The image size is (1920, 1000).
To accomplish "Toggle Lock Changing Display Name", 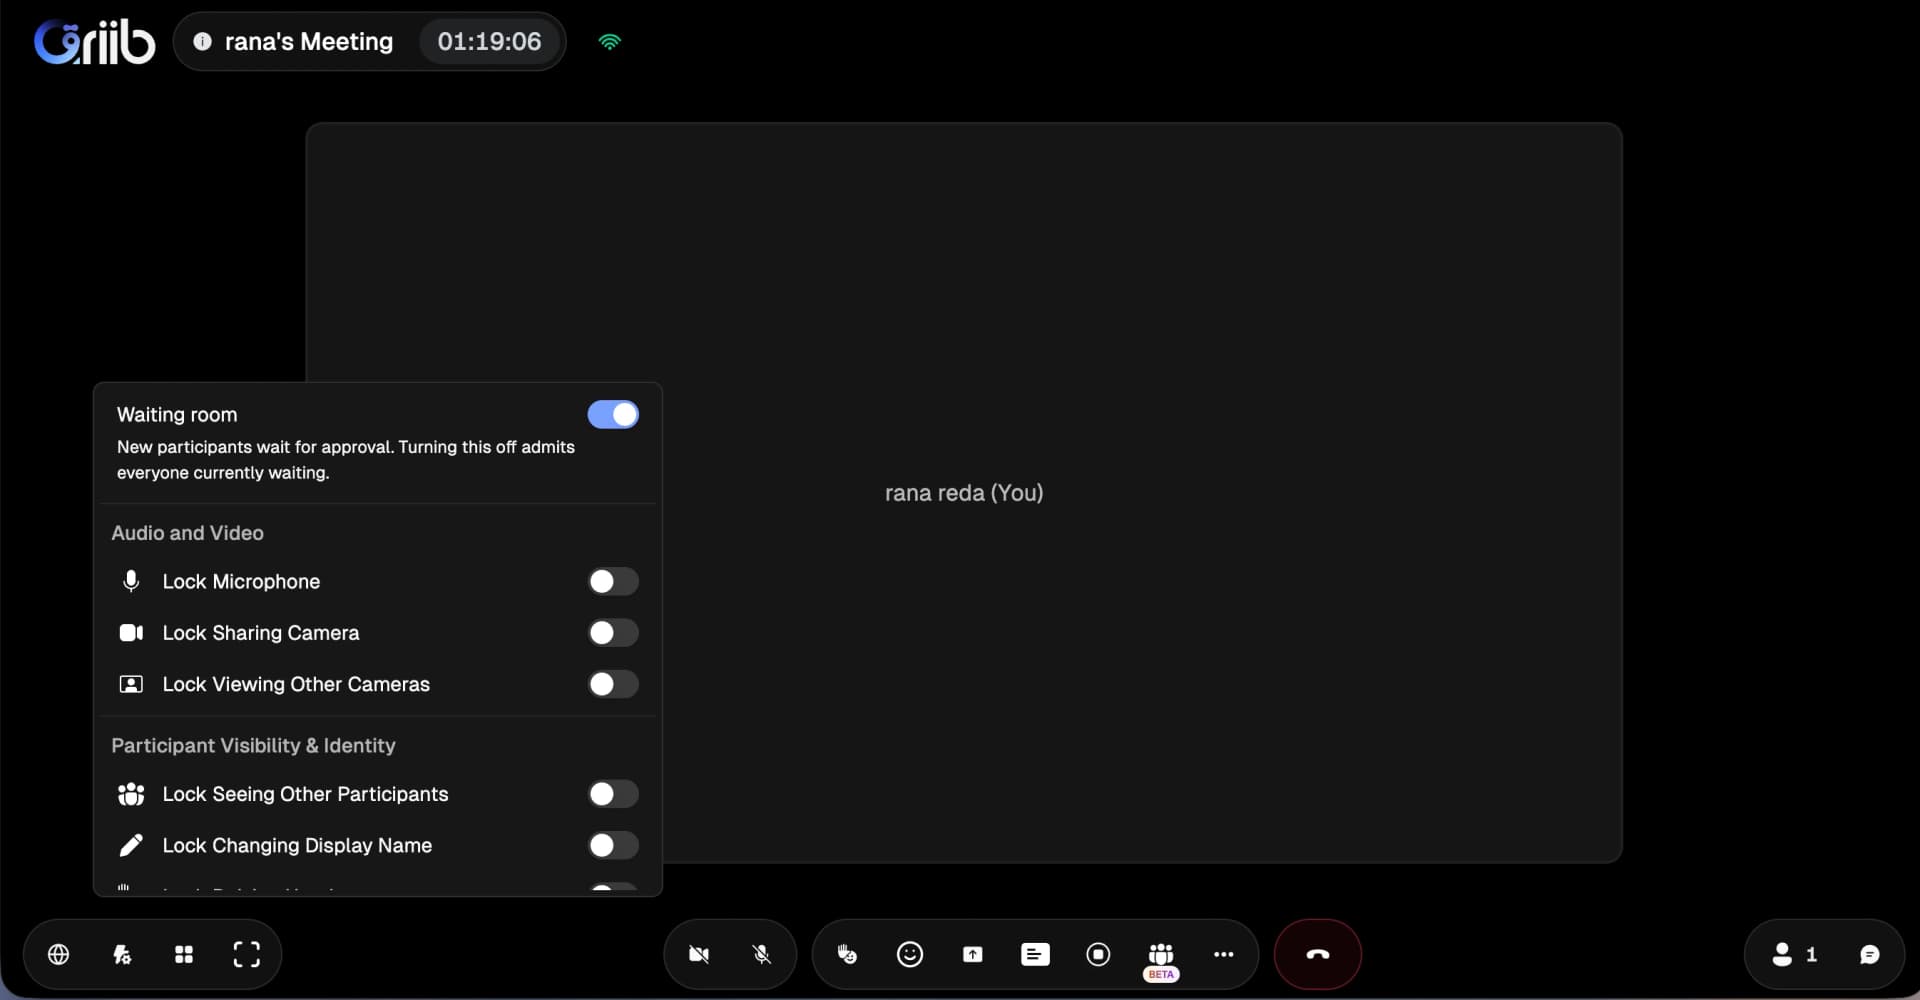I will click(x=613, y=846).
